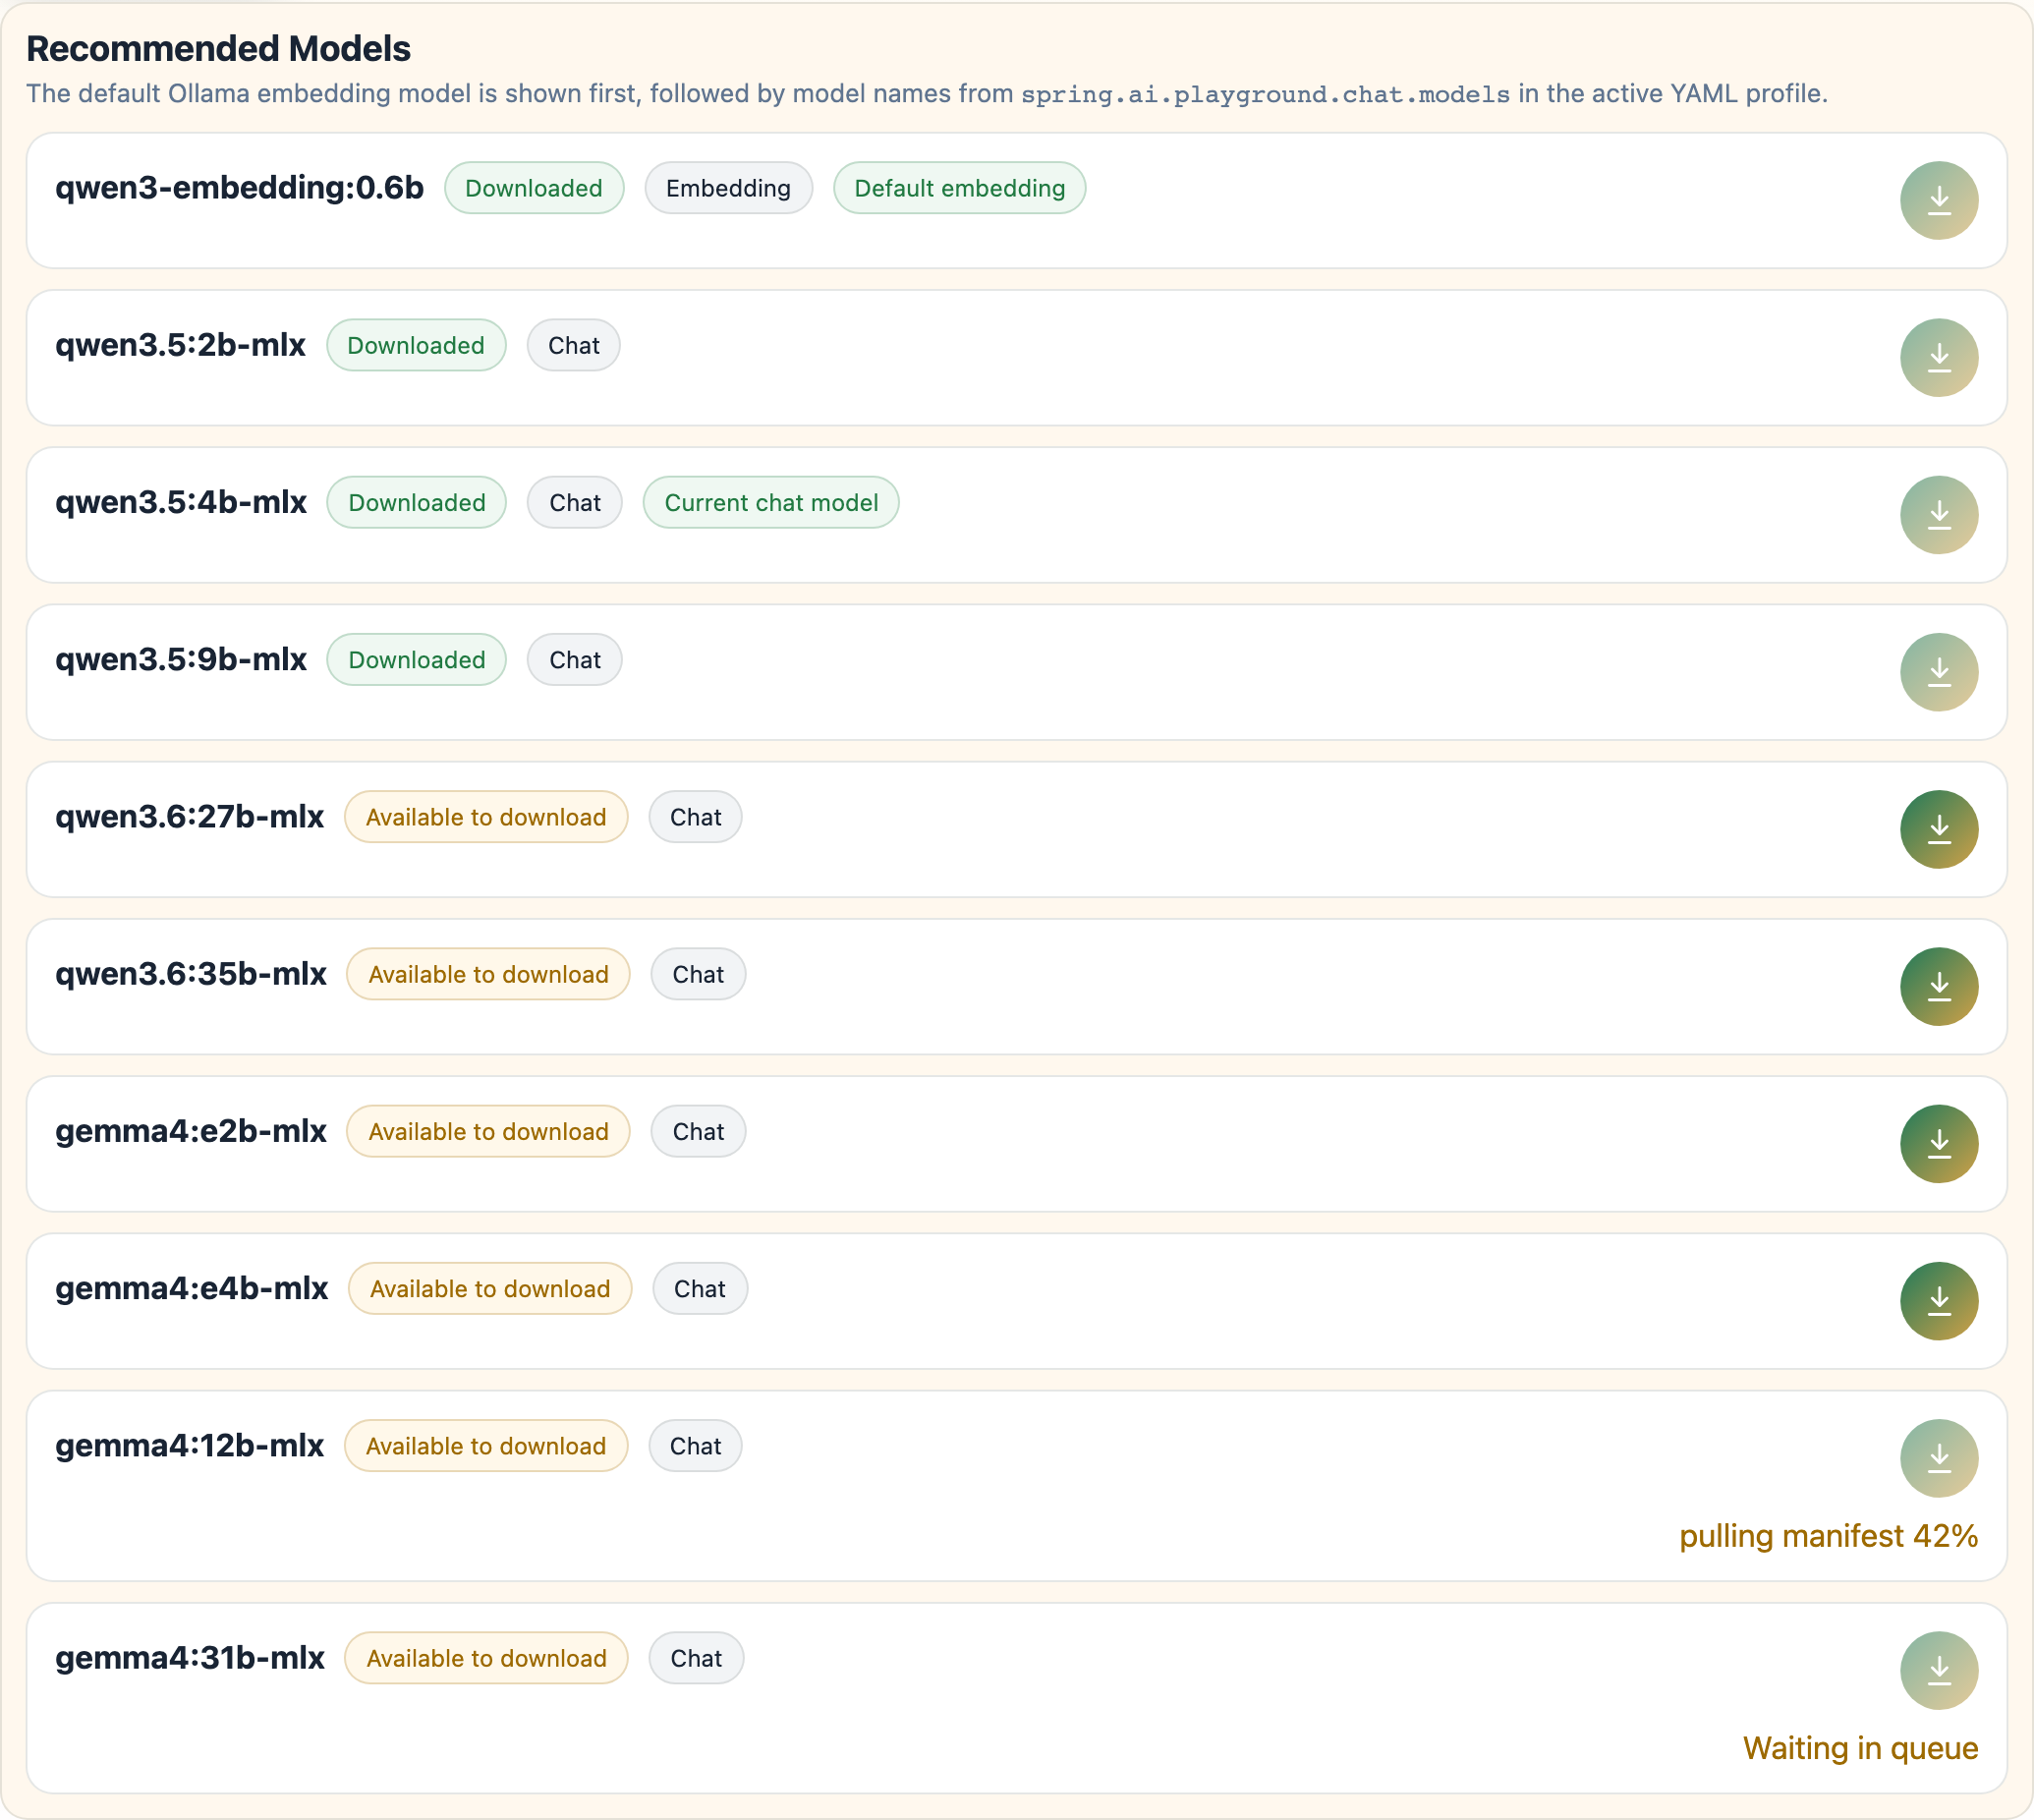Click Available to download on qwen3.6:35b-mlx
This screenshot has width=2034, height=1820.
click(x=488, y=974)
